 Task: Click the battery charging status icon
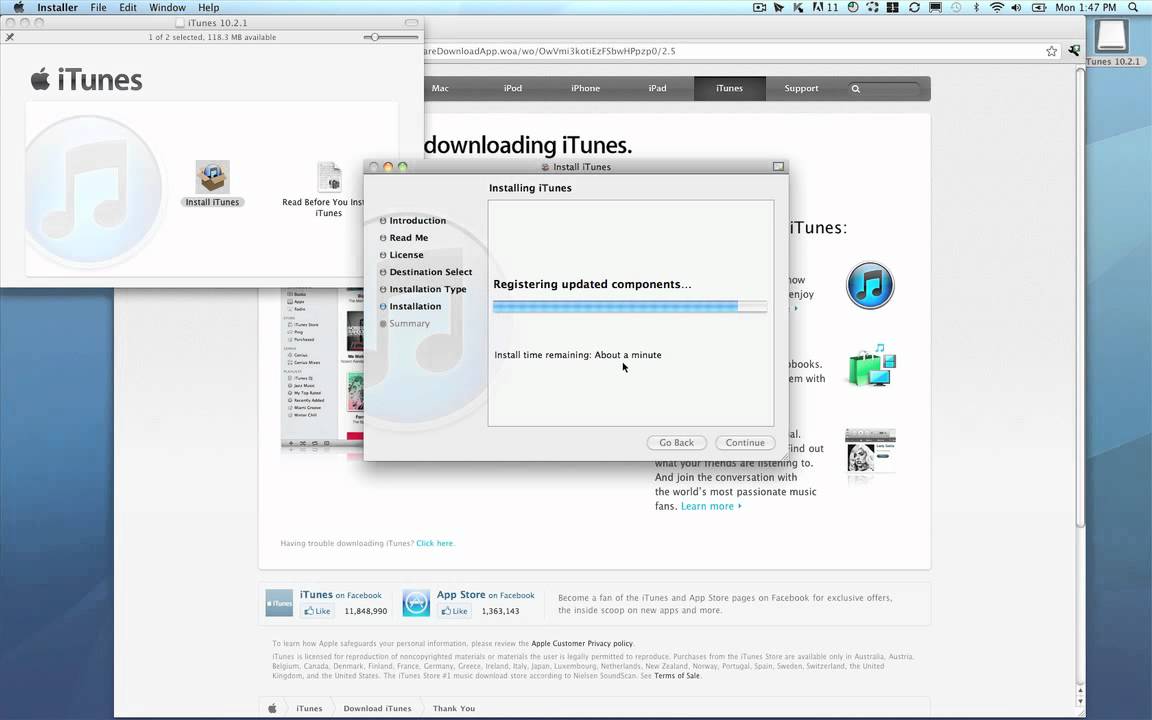click(x=1039, y=7)
